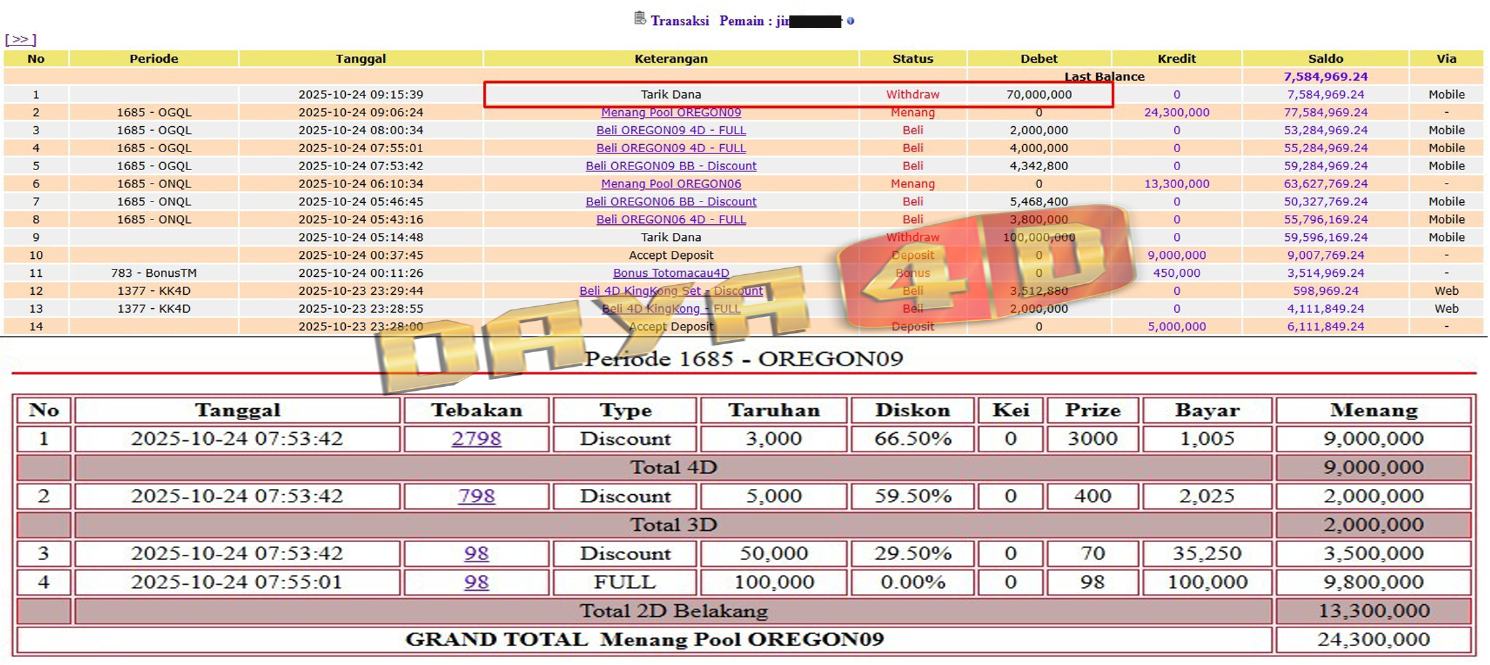
Task: Click the Tarik Dana row with 70,000,000 debet
Action: pos(671,95)
